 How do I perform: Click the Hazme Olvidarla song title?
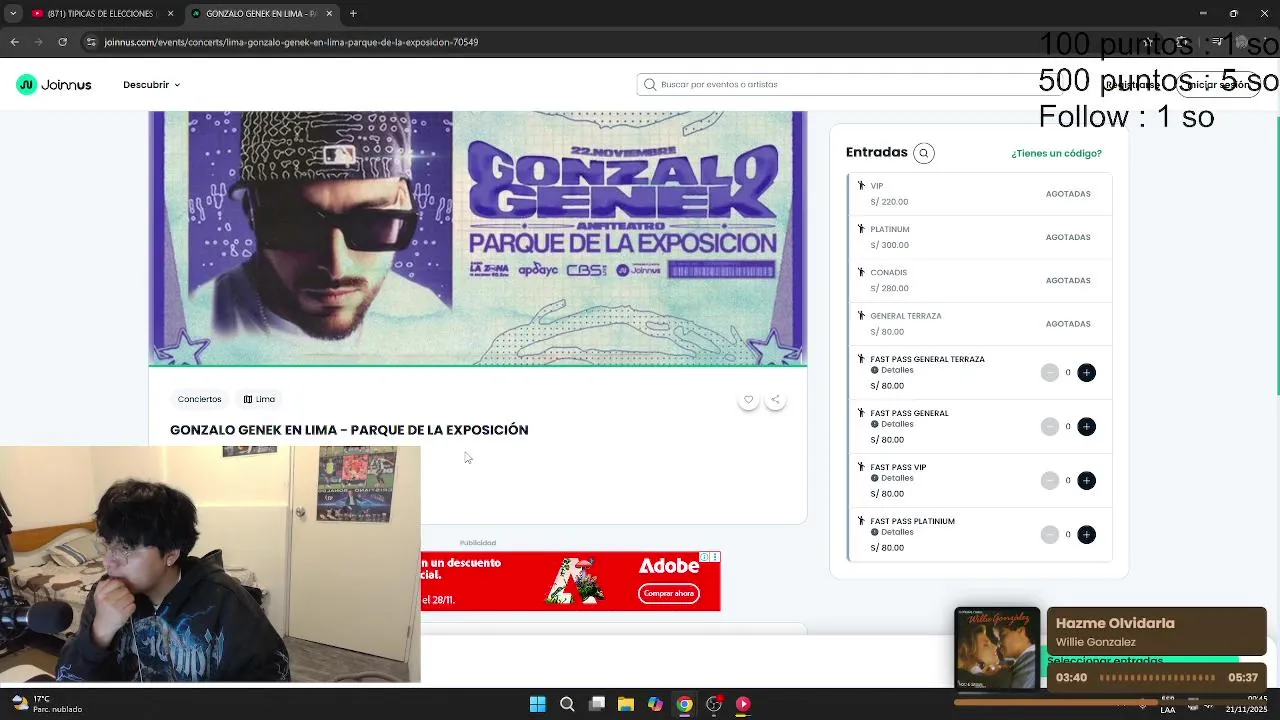coord(1115,623)
